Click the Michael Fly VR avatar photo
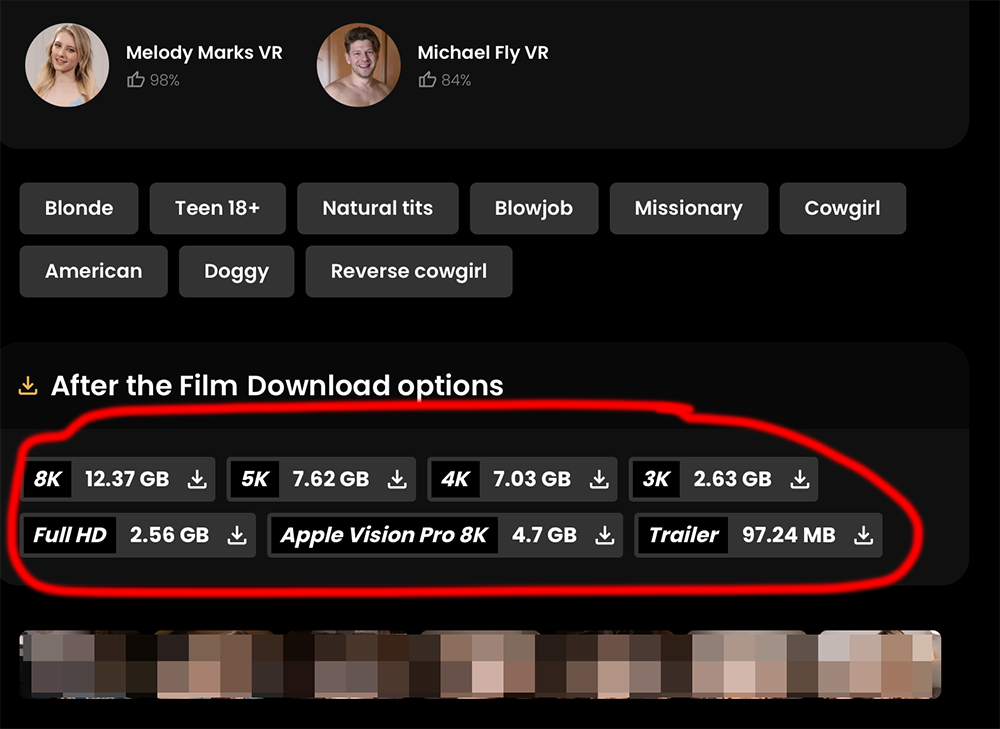Image resolution: width=1000 pixels, height=729 pixels. (358, 65)
